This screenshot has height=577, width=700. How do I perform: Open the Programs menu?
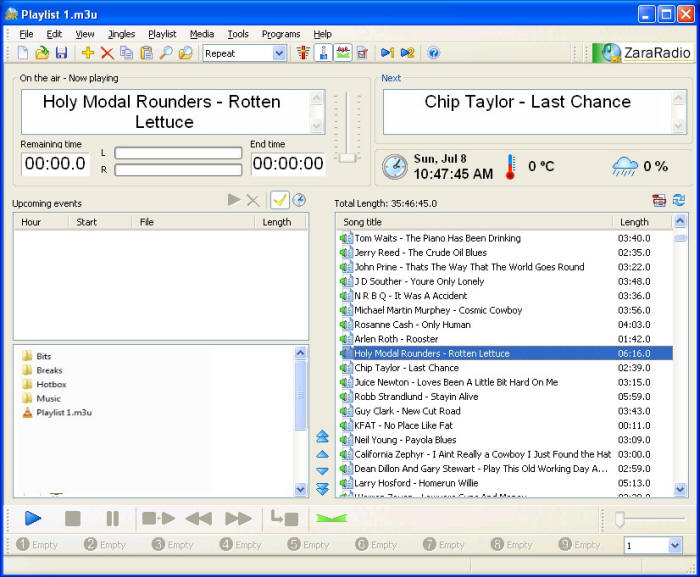(281, 34)
